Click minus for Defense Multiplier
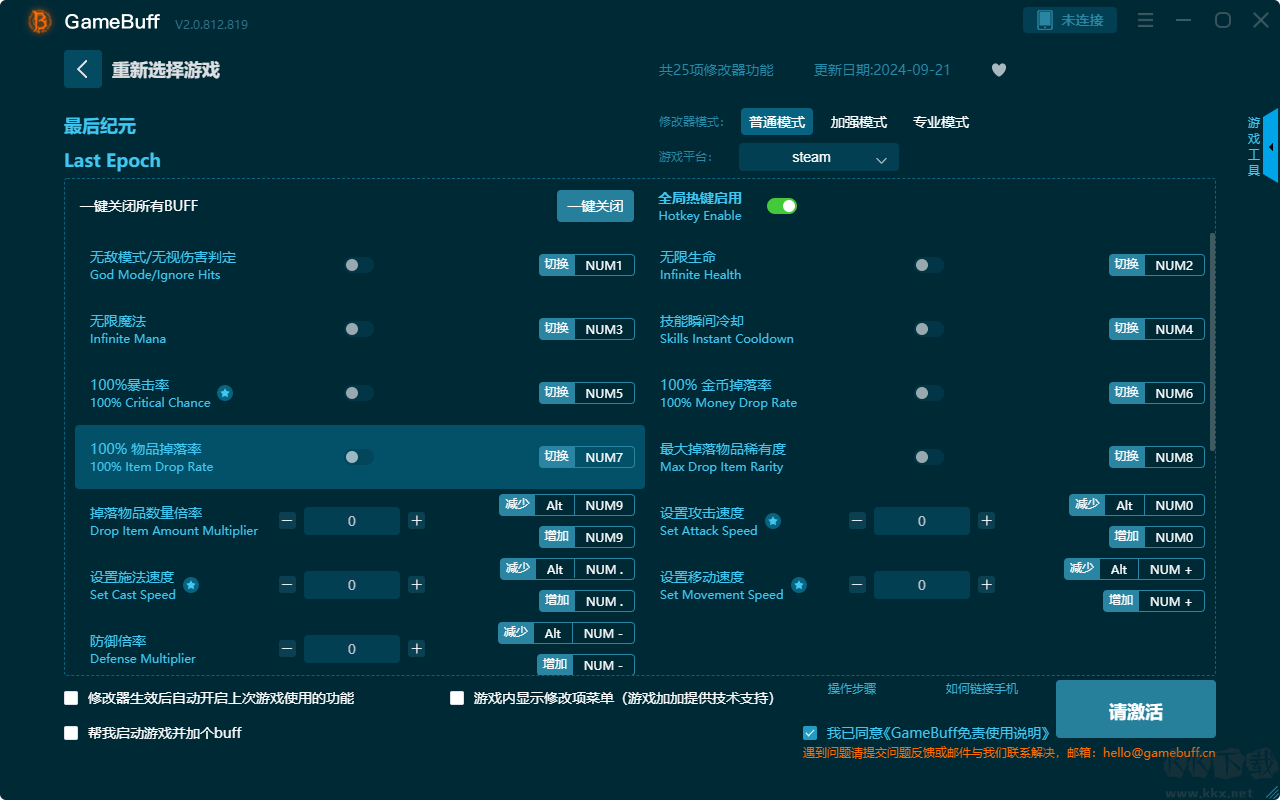The height and width of the screenshot is (800, 1280). pos(287,648)
